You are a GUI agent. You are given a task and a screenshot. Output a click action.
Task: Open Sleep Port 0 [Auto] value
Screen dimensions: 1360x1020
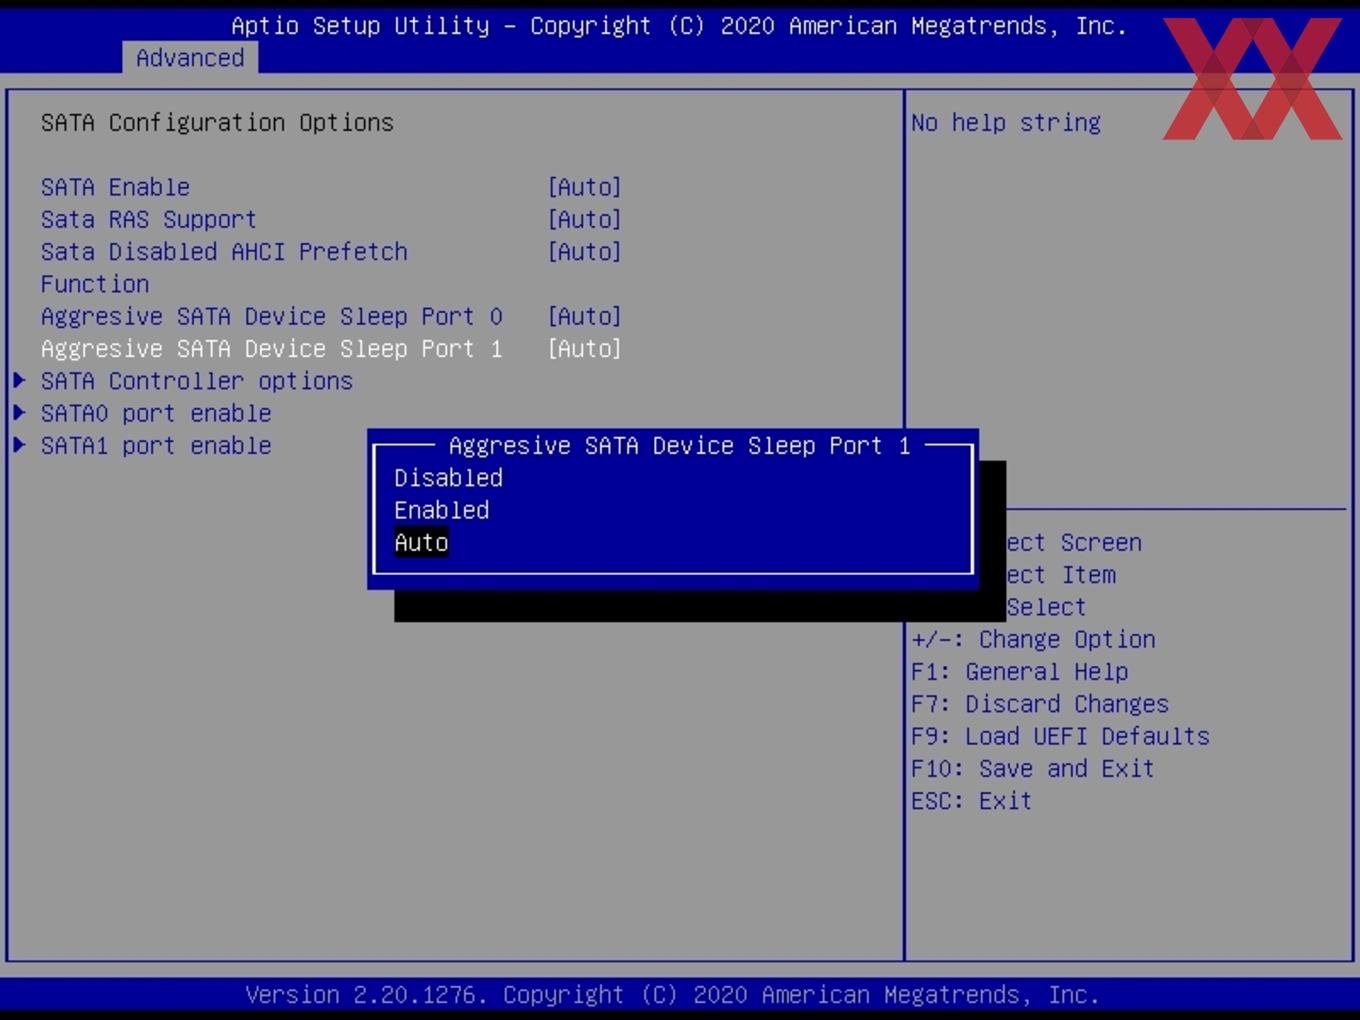(x=584, y=316)
